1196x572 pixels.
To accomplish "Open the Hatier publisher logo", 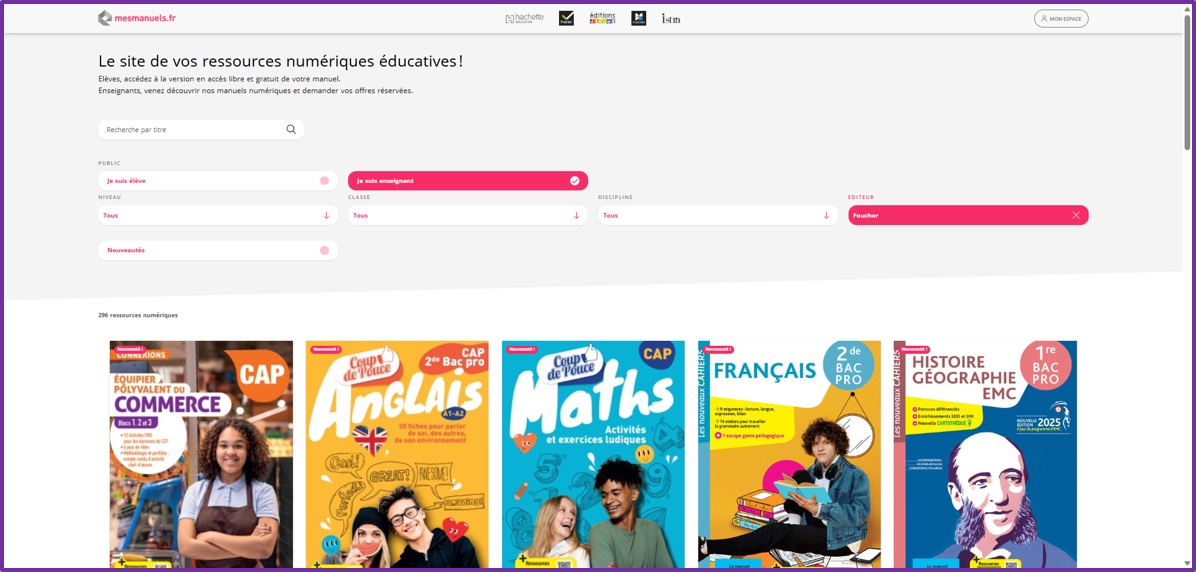I will [x=566, y=18].
